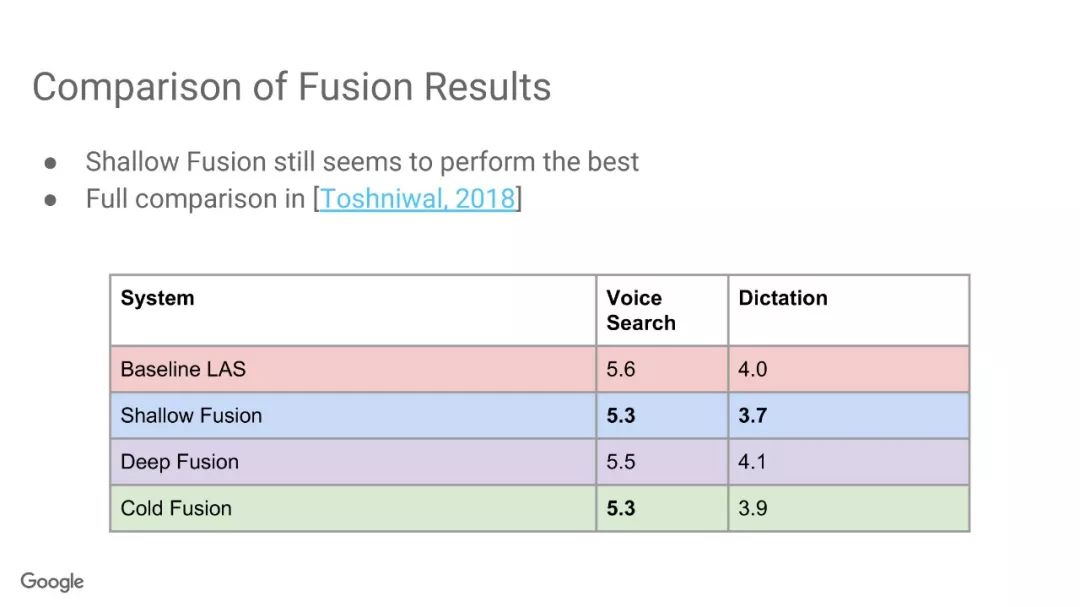Click Deep Fusion Dictation value 4.1

tap(751, 462)
